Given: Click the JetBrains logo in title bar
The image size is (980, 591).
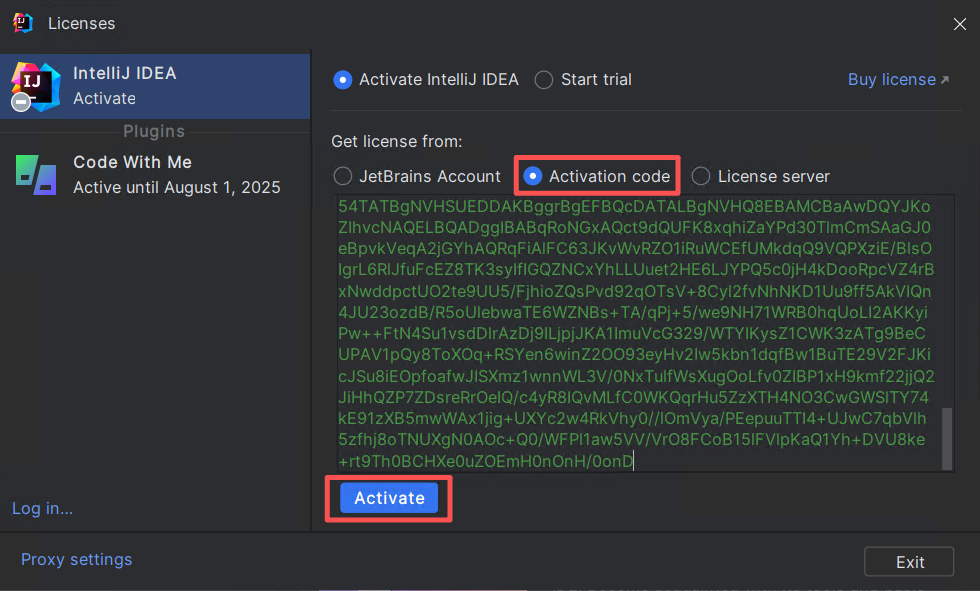Looking at the screenshot, I should pos(23,23).
